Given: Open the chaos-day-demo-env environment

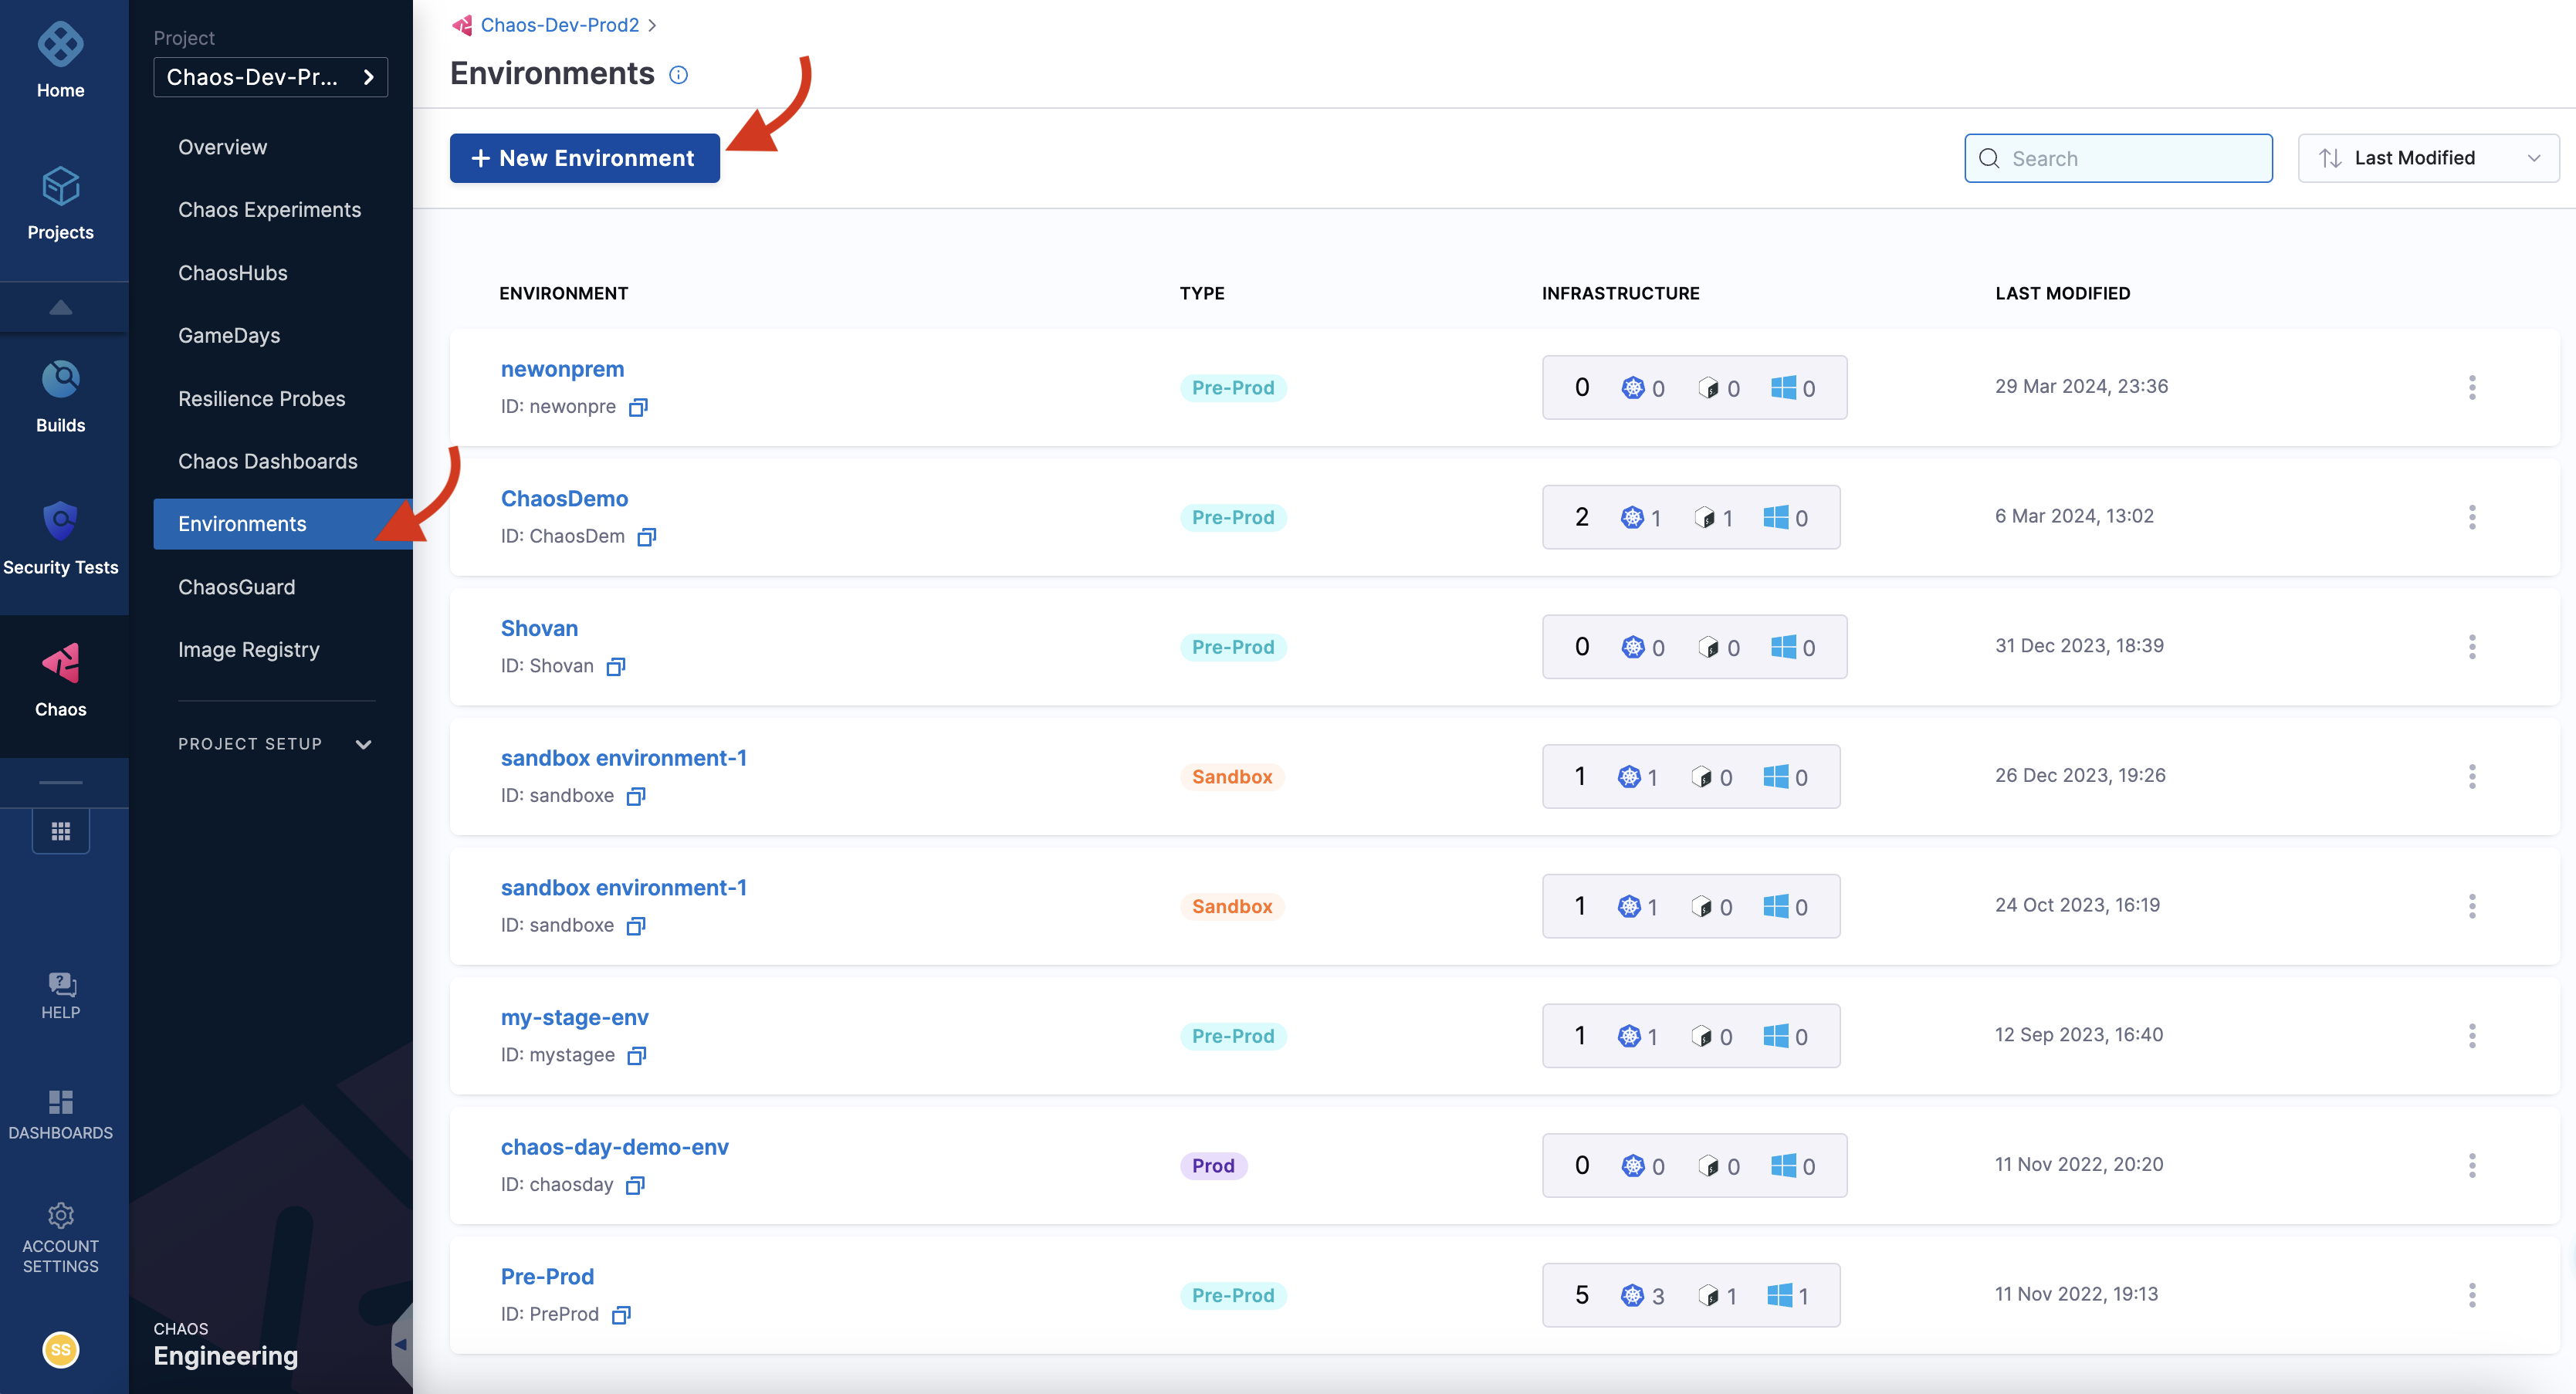Looking at the screenshot, I should pyautogui.click(x=614, y=1147).
